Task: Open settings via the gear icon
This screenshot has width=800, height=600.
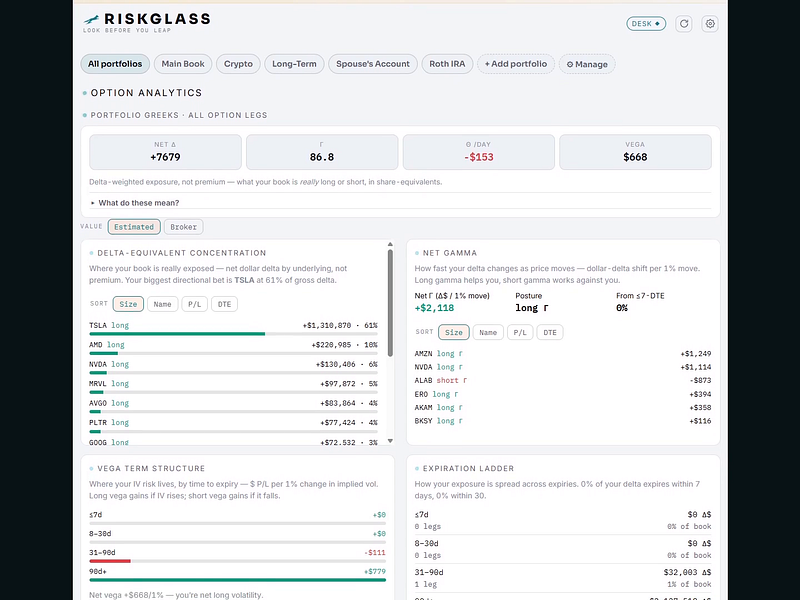Action: click(710, 23)
